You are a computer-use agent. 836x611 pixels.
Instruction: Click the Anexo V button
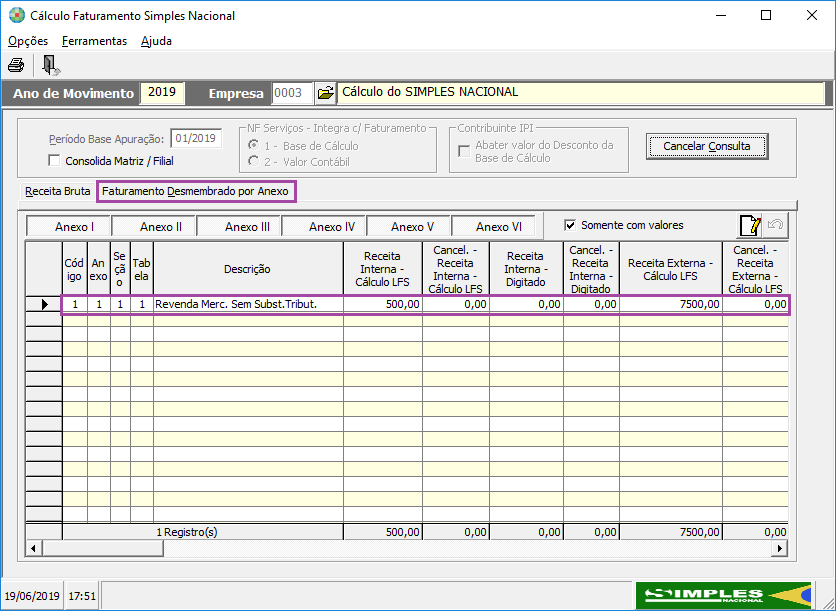tap(409, 227)
